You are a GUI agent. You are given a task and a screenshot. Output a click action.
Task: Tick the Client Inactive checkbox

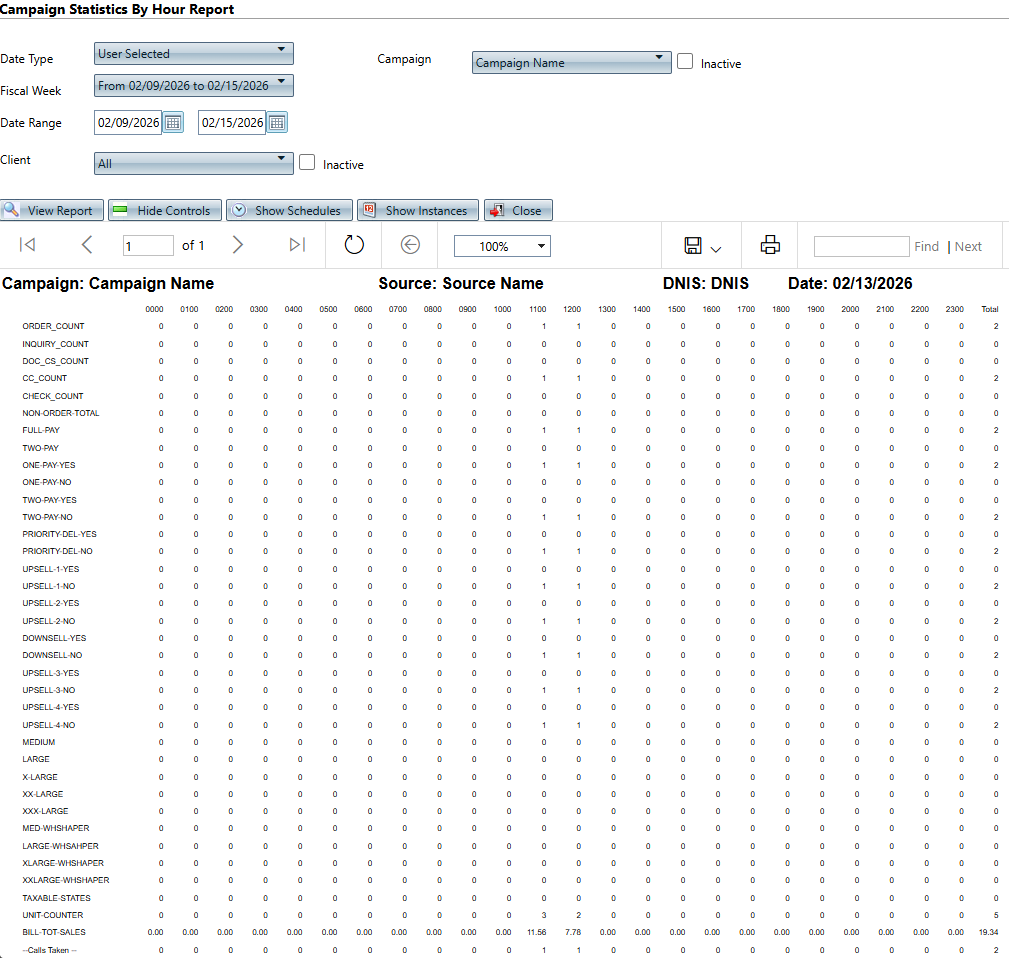point(307,162)
